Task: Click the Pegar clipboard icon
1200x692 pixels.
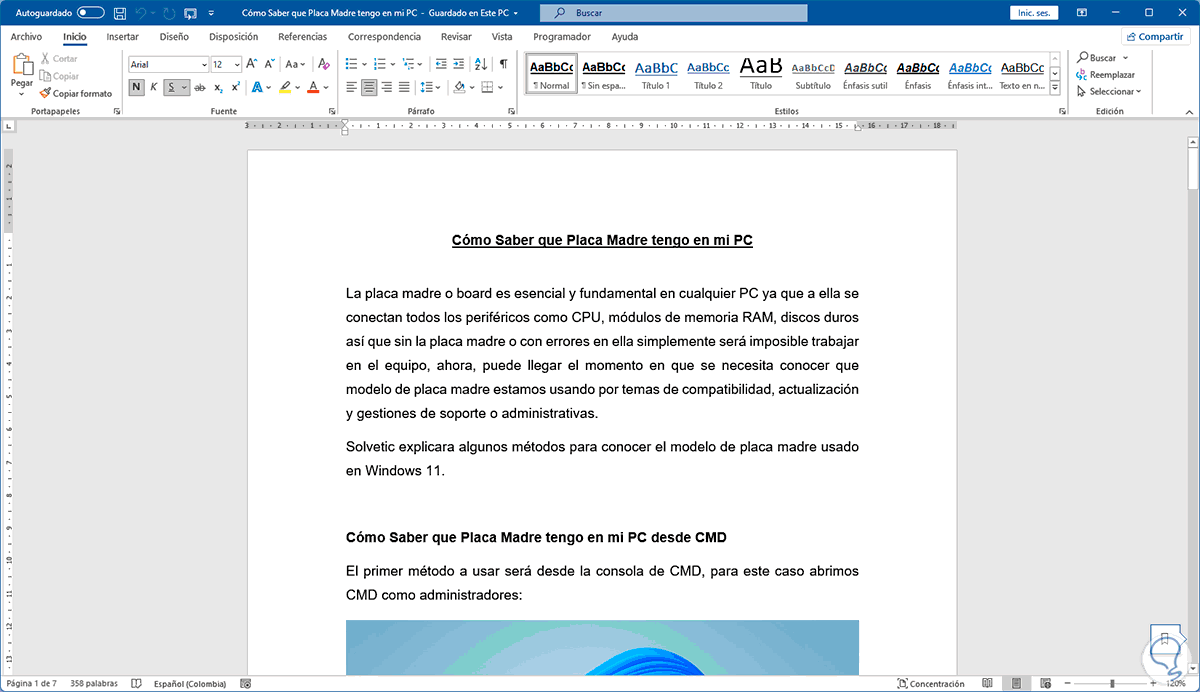Action: pos(22,66)
